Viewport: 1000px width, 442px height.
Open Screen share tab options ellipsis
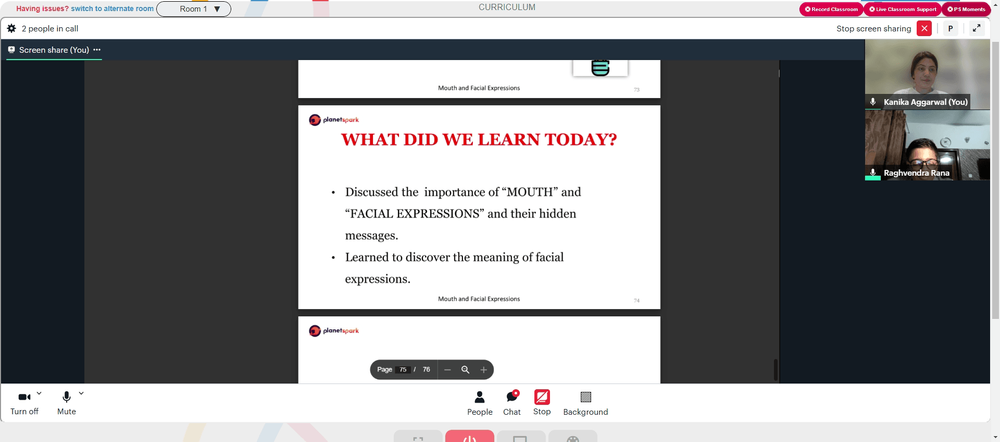(97, 50)
